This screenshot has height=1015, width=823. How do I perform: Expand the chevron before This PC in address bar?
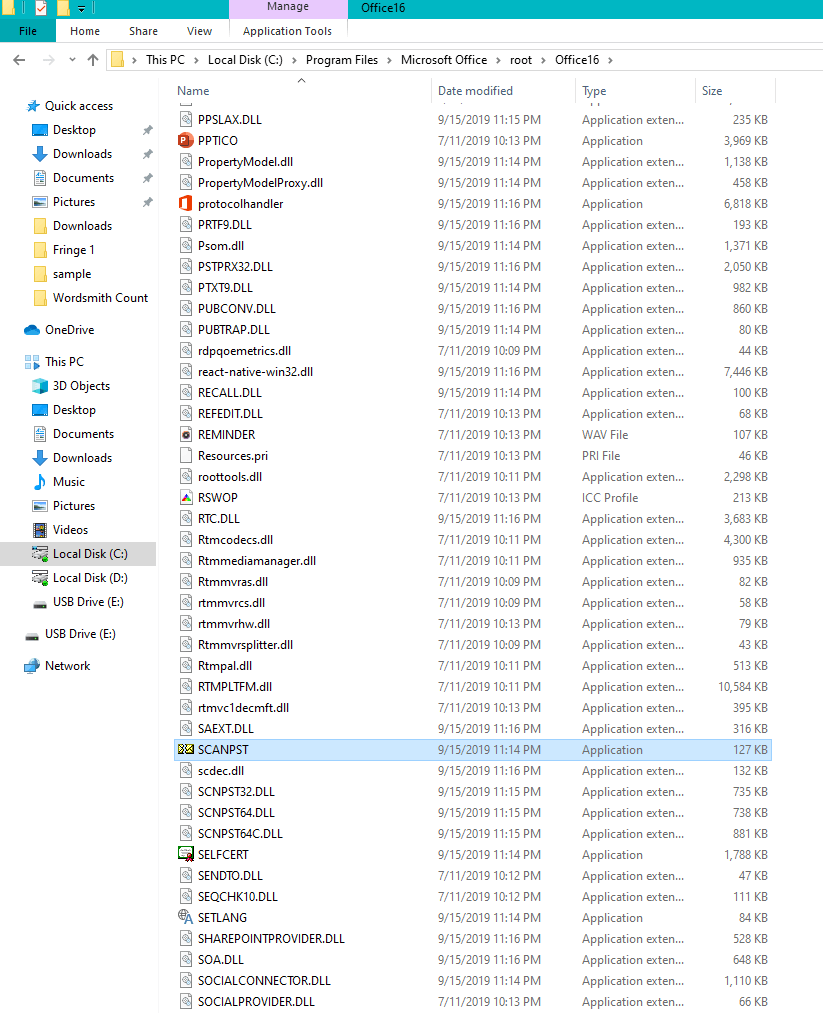(x=134, y=60)
